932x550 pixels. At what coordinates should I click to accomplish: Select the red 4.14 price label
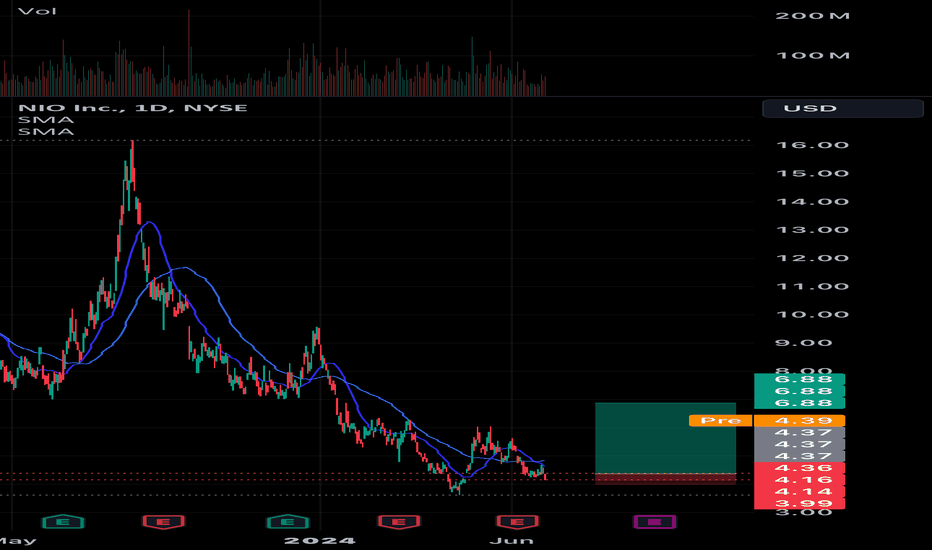(x=799, y=492)
